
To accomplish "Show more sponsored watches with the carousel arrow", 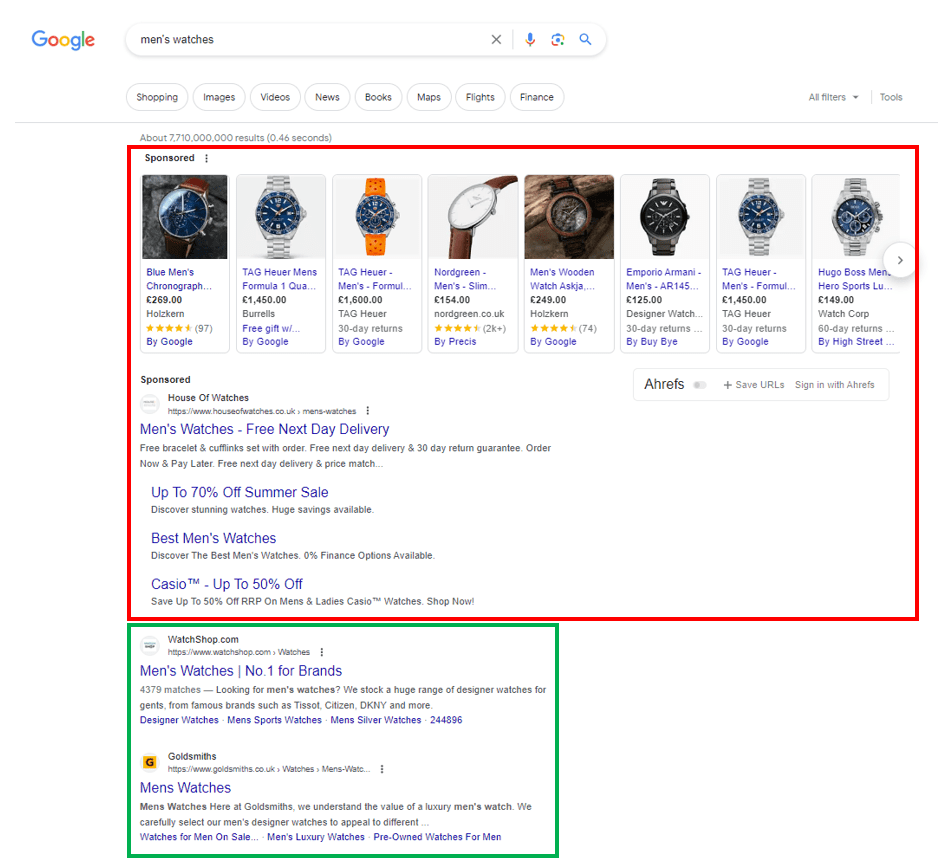I will pyautogui.click(x=900, y=260).
